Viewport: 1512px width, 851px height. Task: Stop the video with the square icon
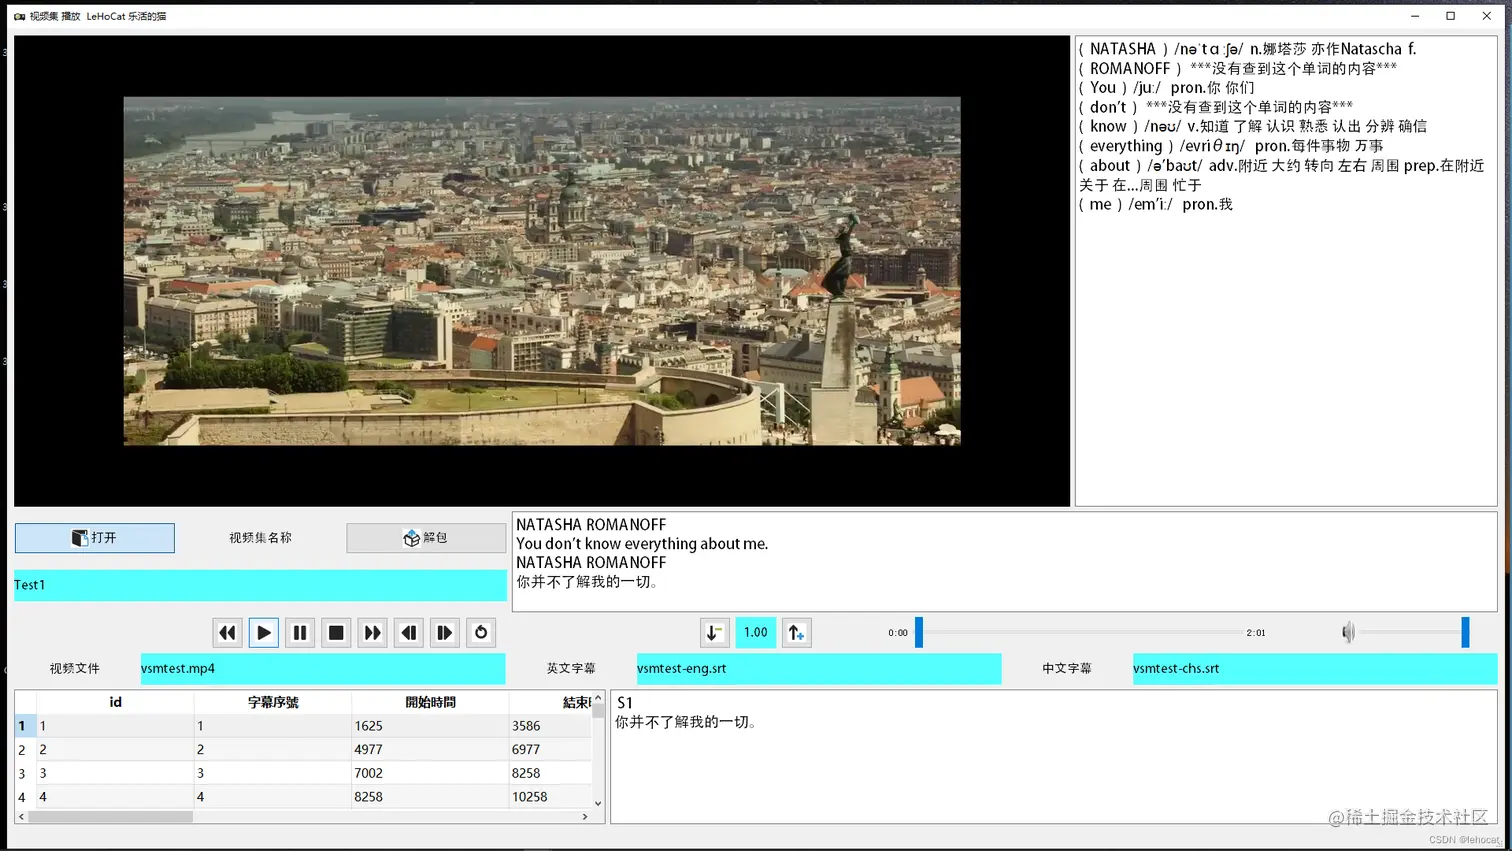coord(336,633)
